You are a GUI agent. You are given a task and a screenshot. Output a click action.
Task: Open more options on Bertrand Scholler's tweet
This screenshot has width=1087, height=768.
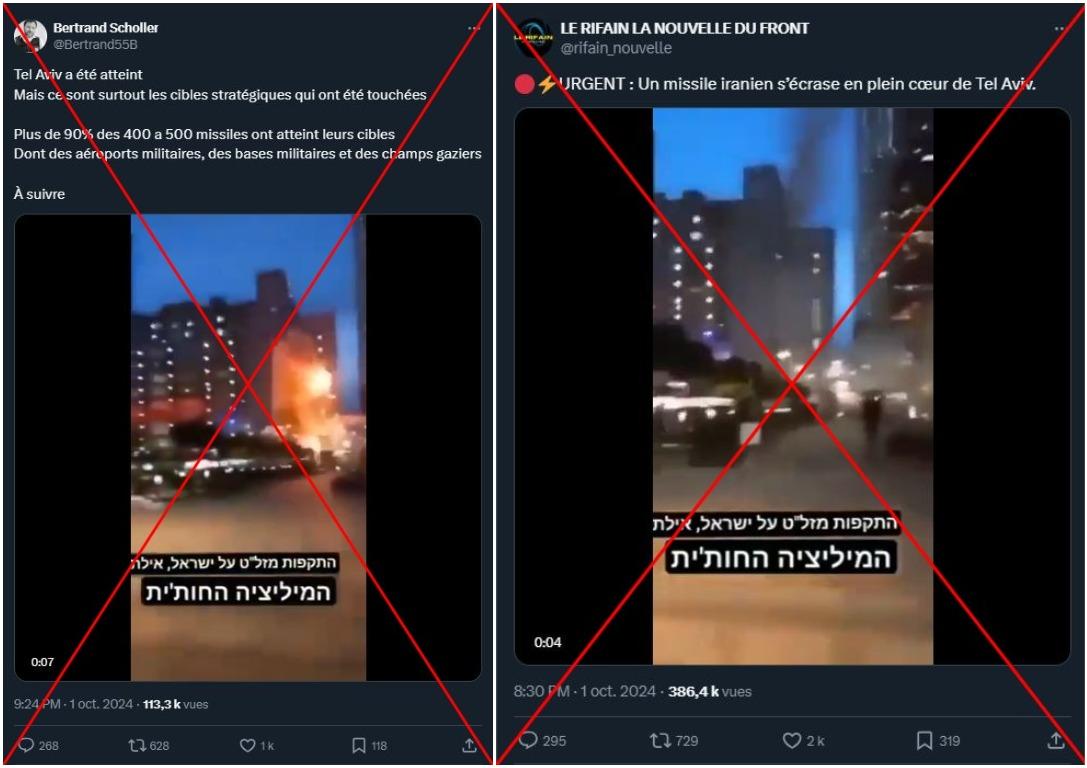[x=474, y=28]
